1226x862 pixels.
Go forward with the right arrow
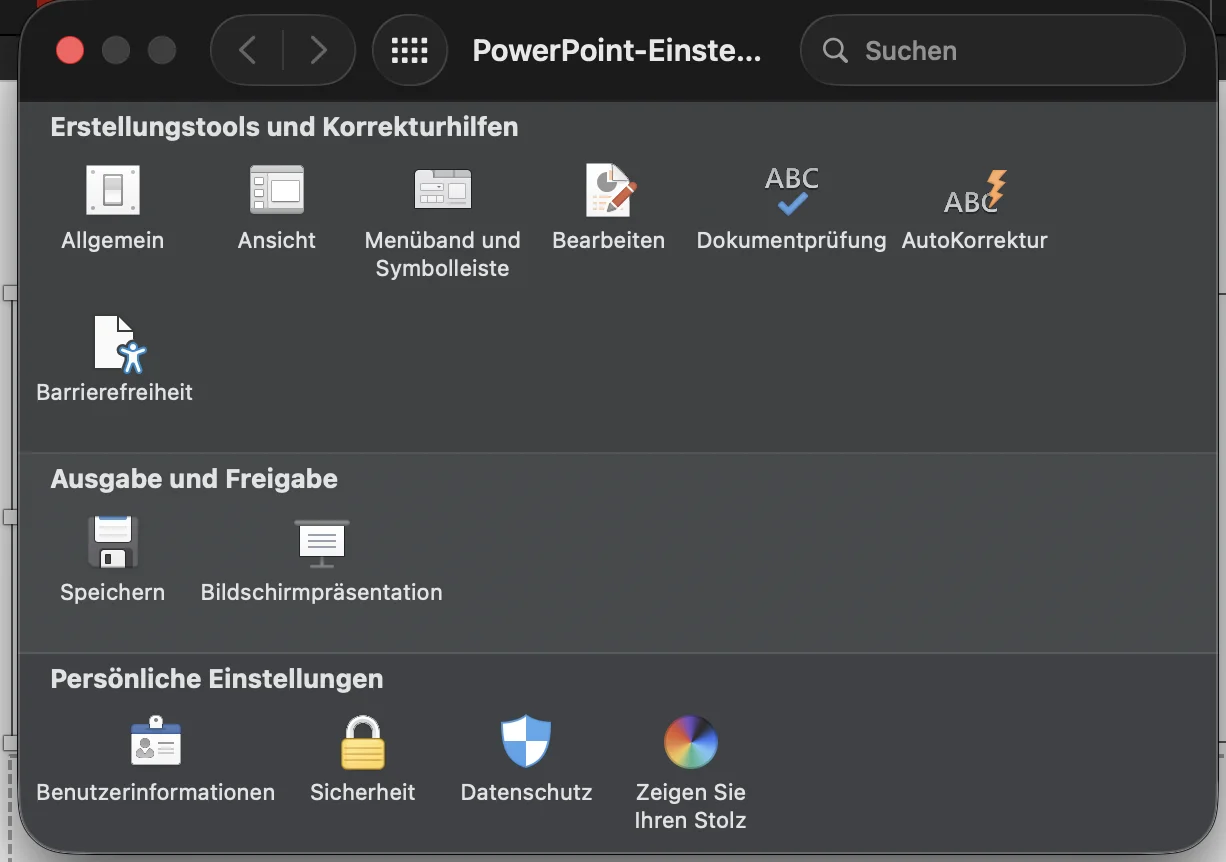pyautogui.click(x=319, y=50)
